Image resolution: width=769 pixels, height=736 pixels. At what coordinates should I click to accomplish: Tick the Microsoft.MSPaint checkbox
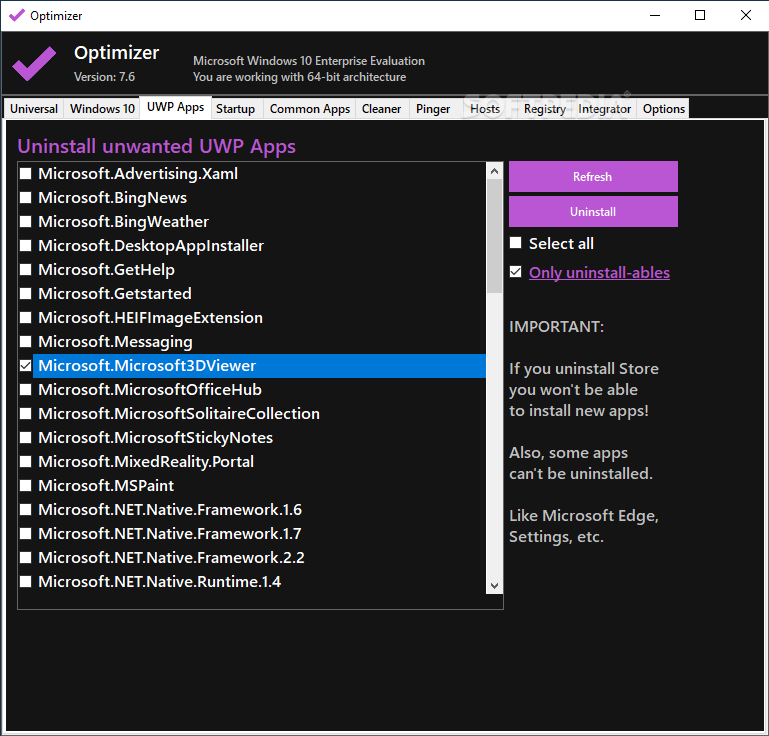click(26, 486)
